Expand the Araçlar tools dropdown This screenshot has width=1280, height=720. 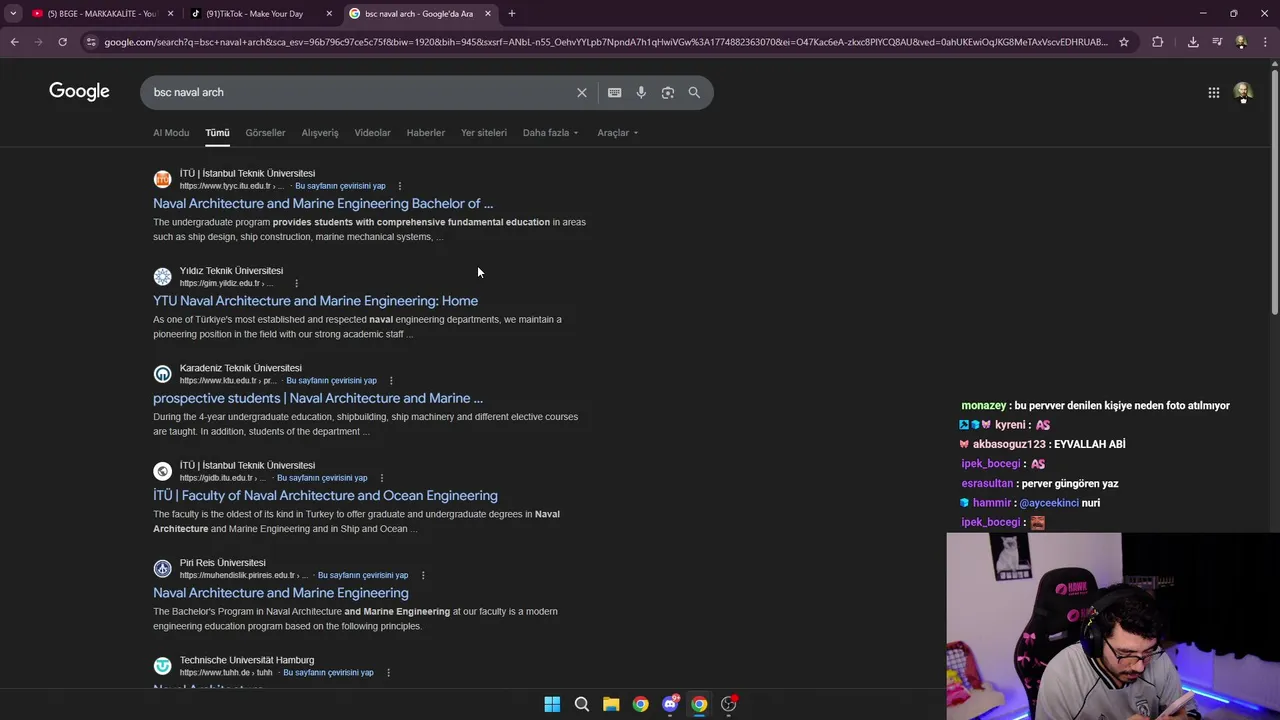pos(617,133)
